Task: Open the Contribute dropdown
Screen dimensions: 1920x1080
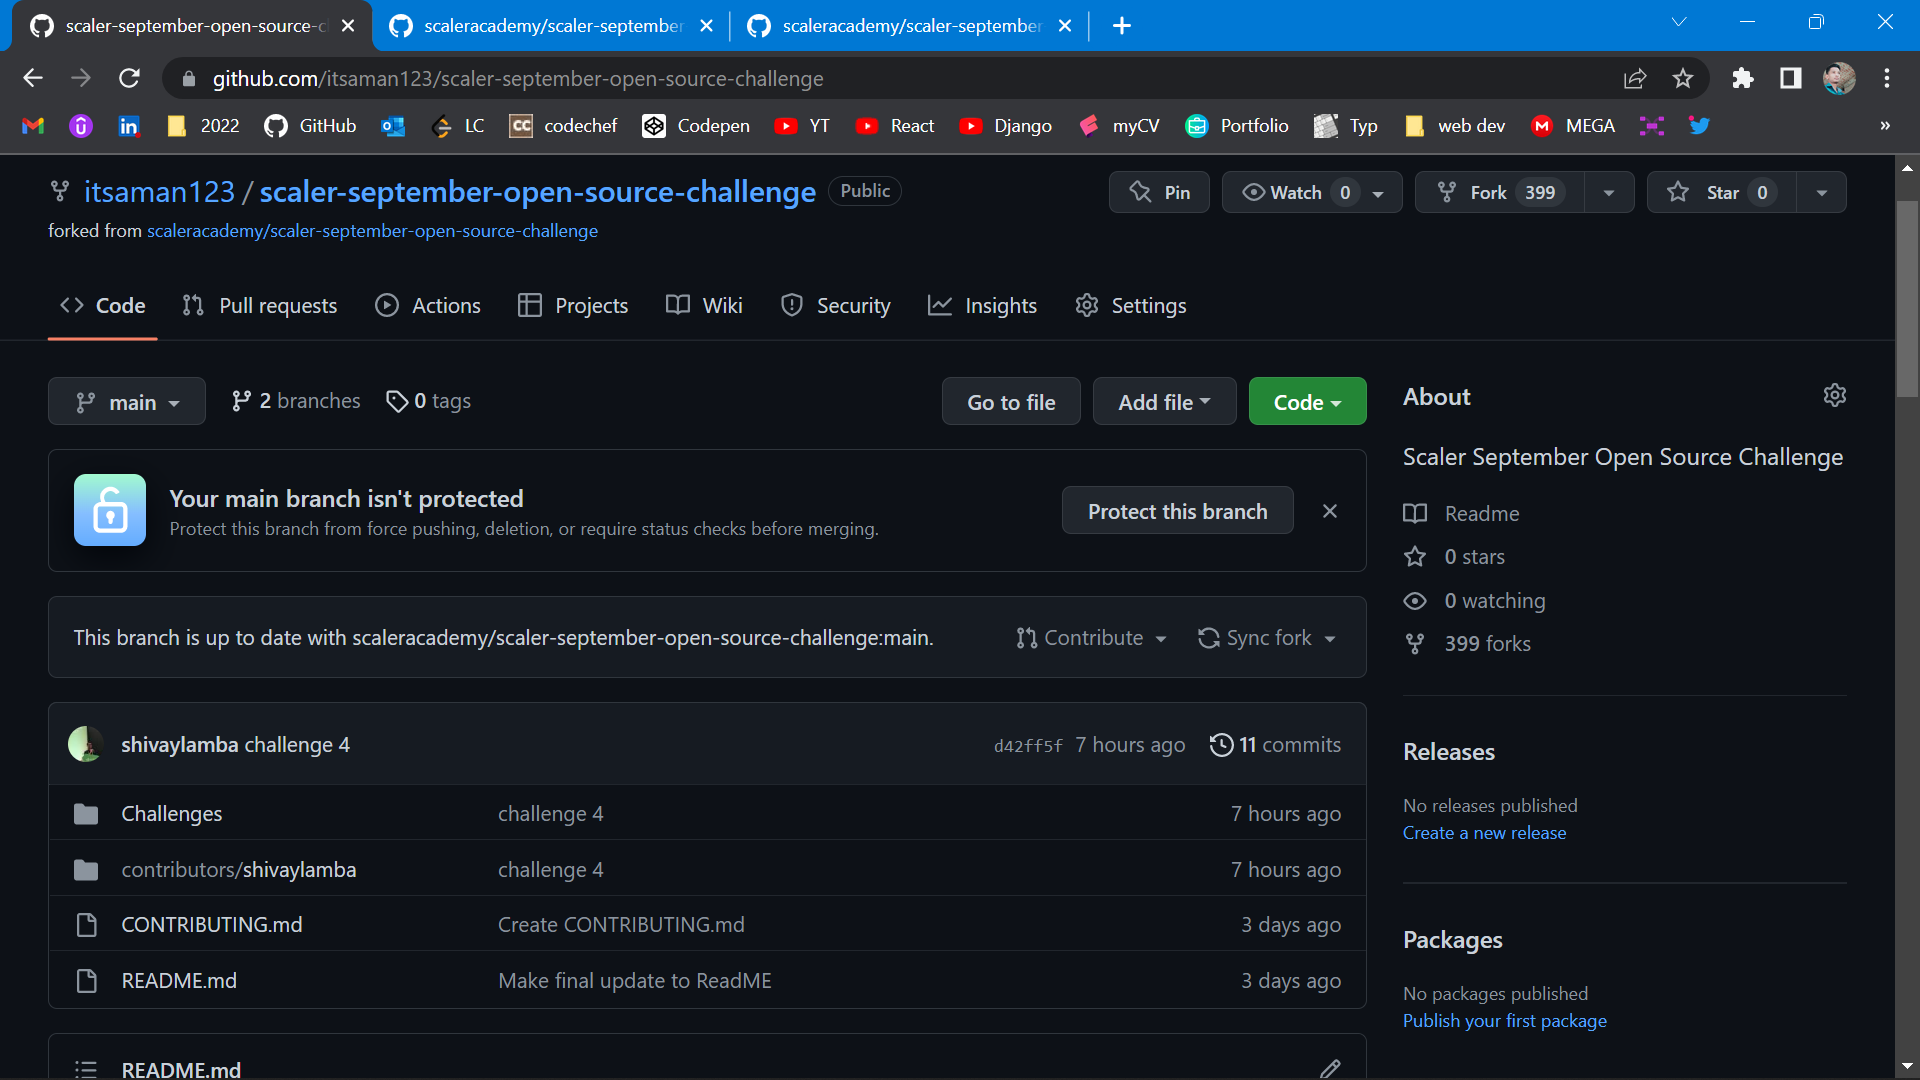Action: (x=1090, y=637)
